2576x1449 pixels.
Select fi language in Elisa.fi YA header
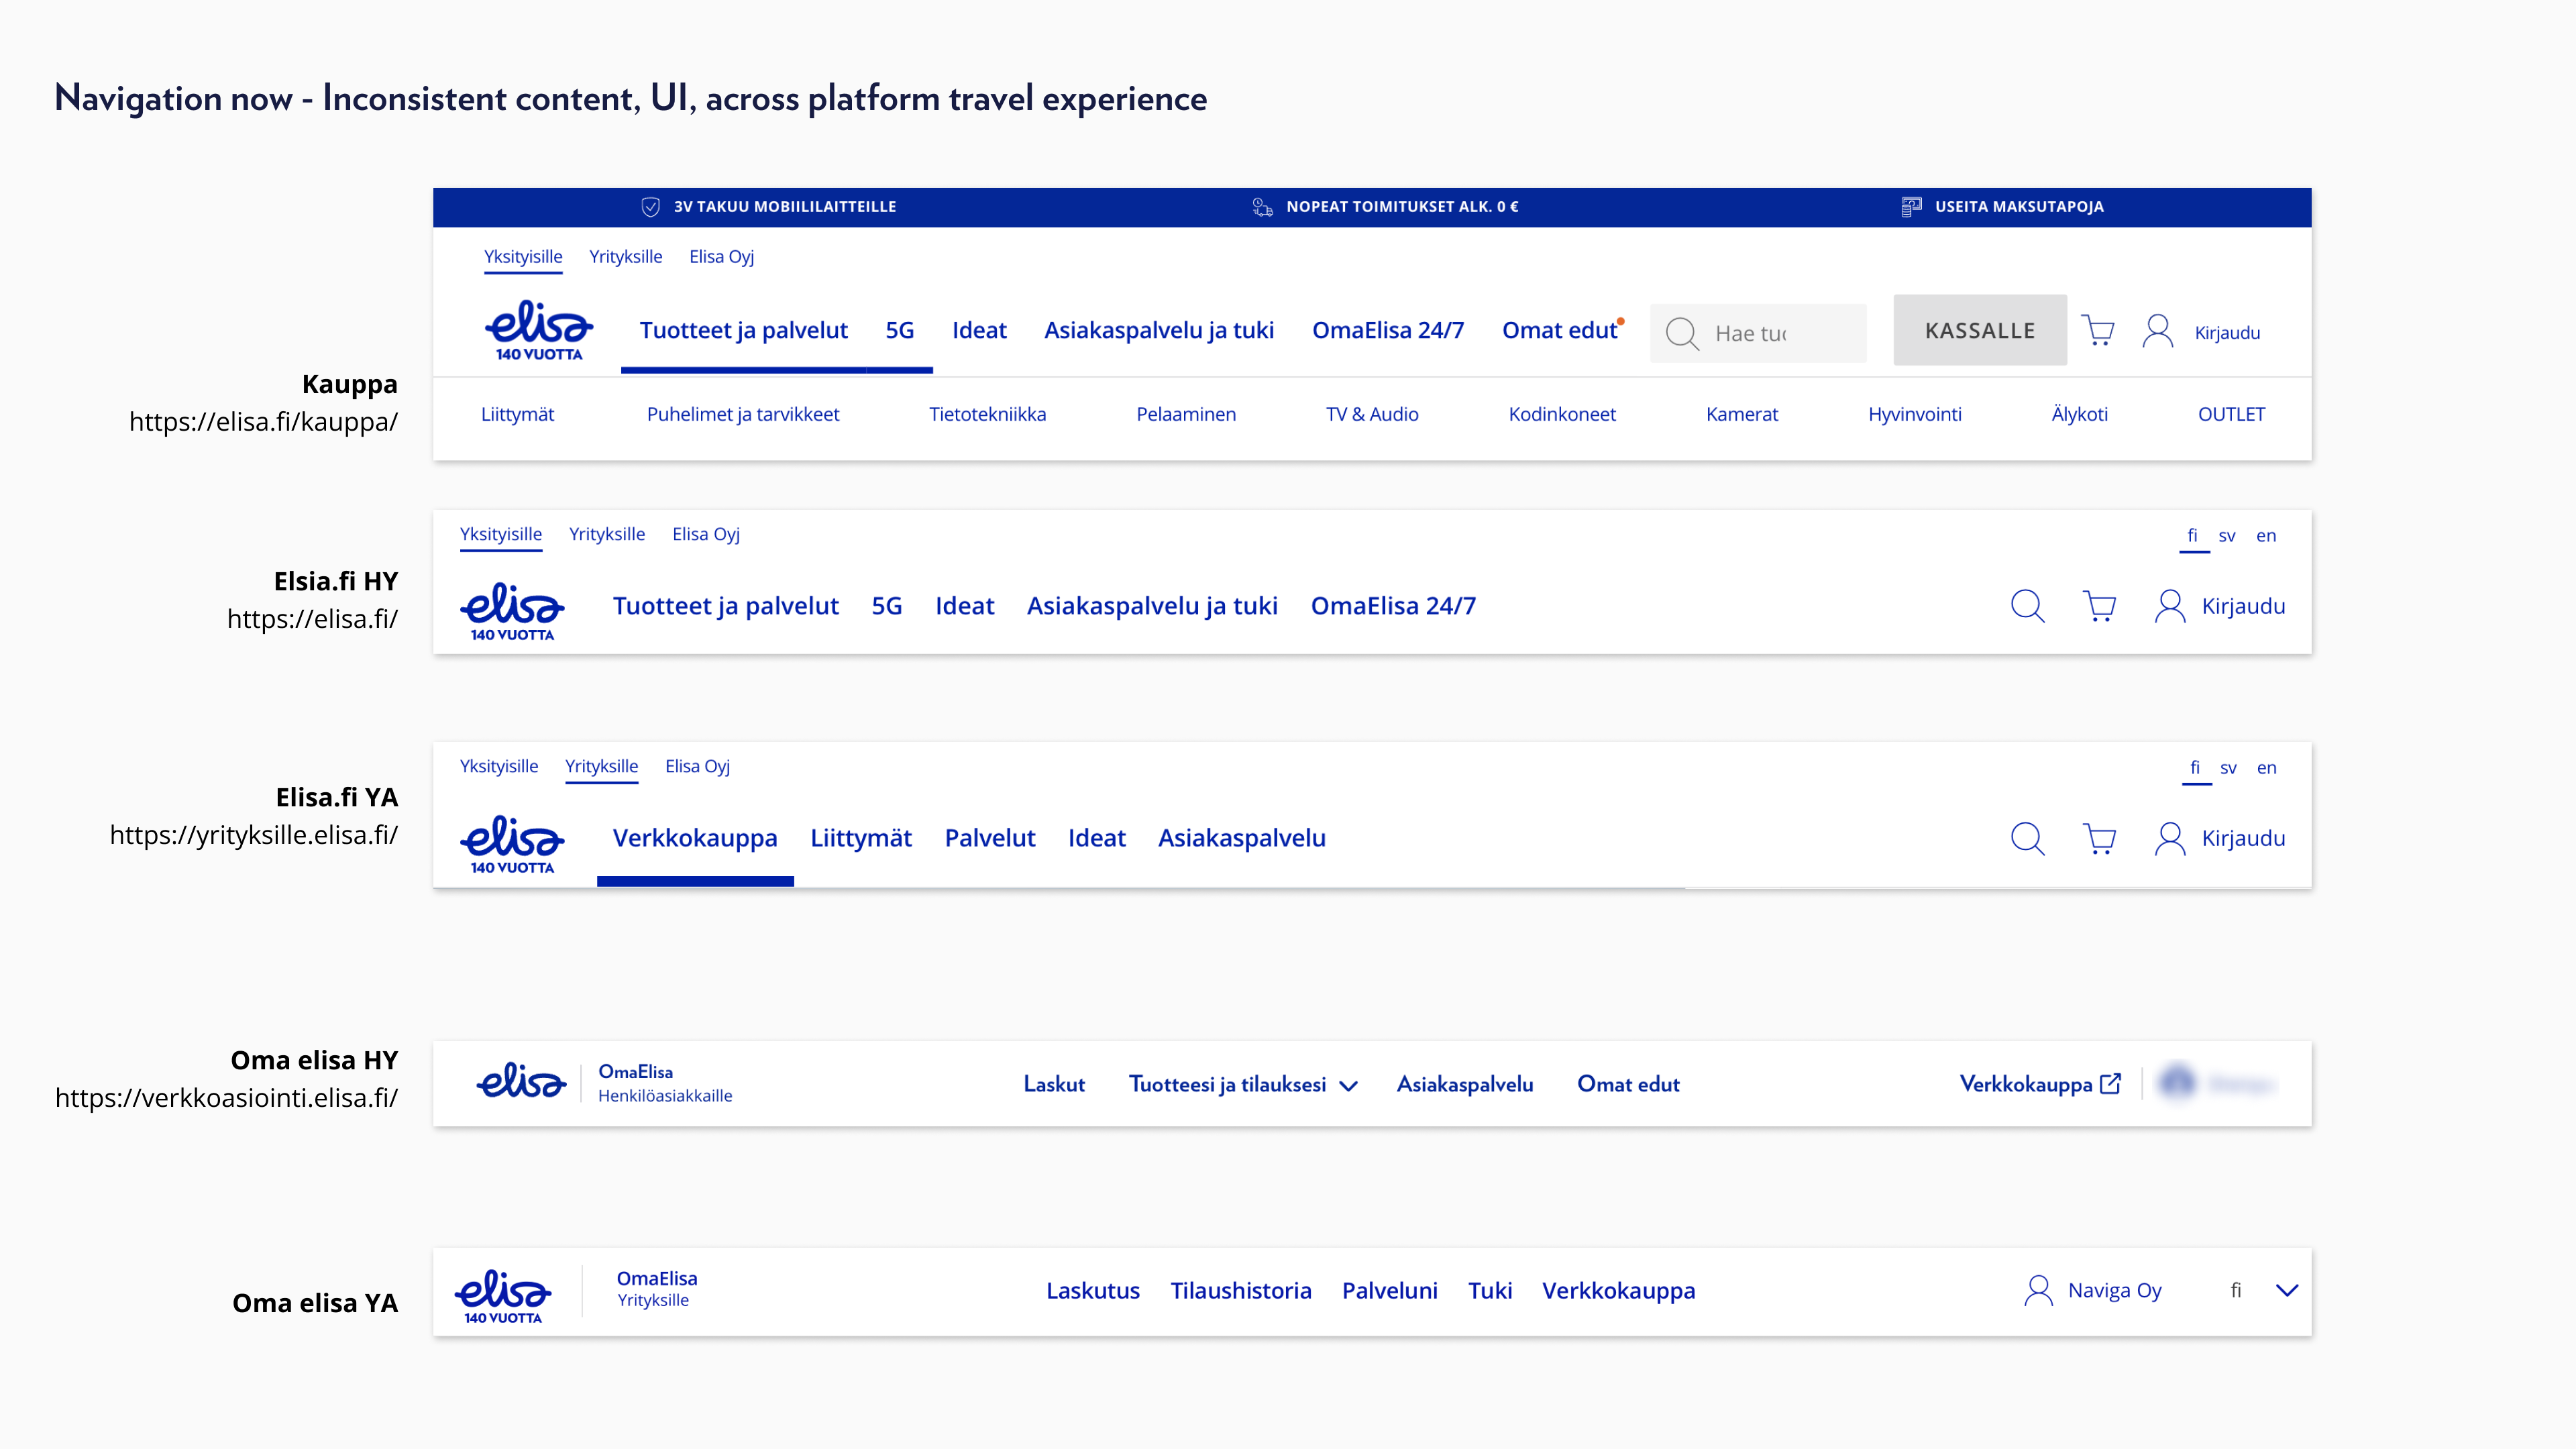(2195, 768)
